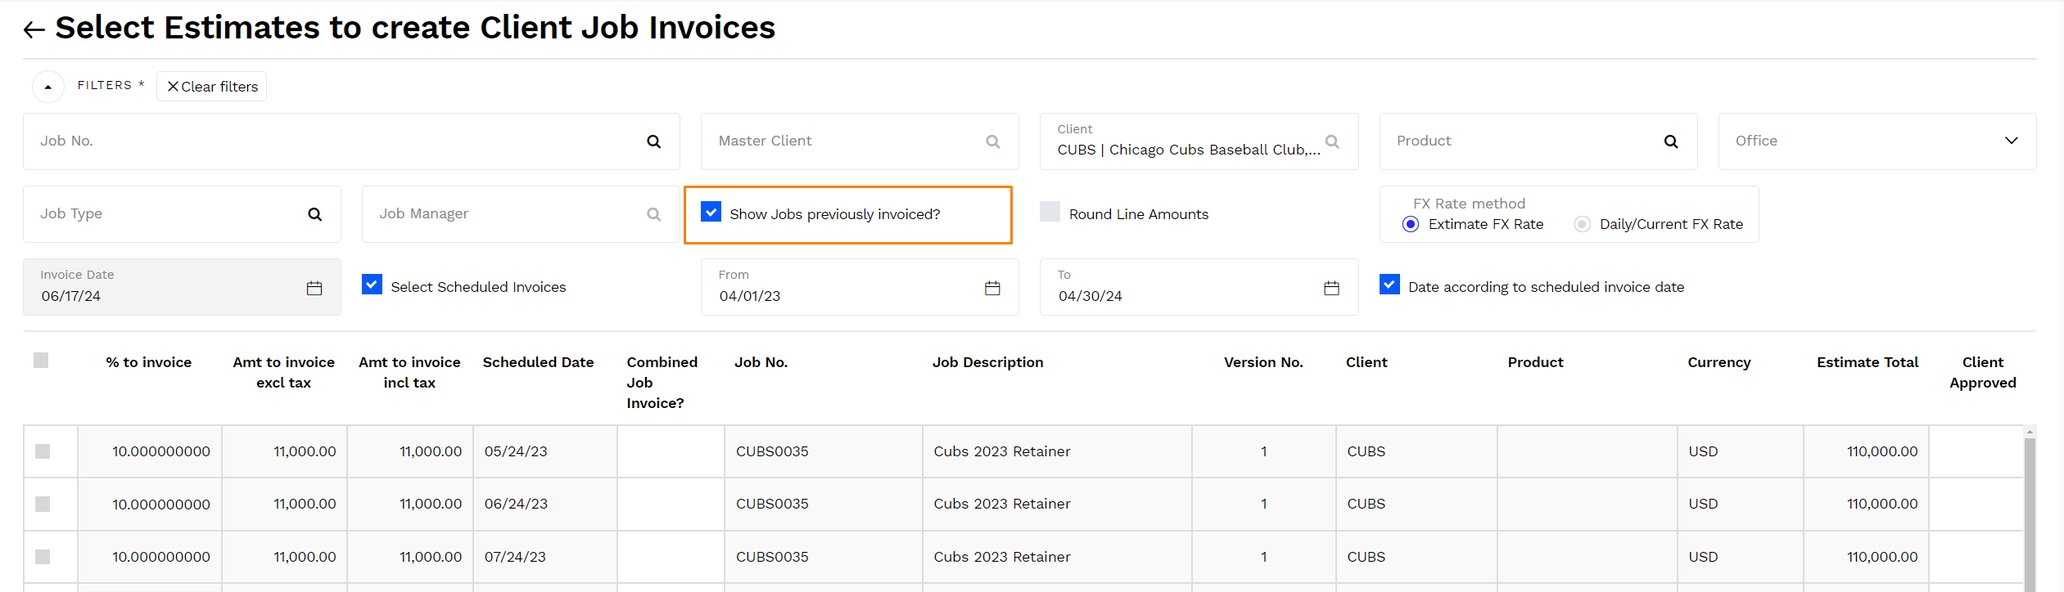
Task: Open the To date calendar picker
Action: point(1332,288)
